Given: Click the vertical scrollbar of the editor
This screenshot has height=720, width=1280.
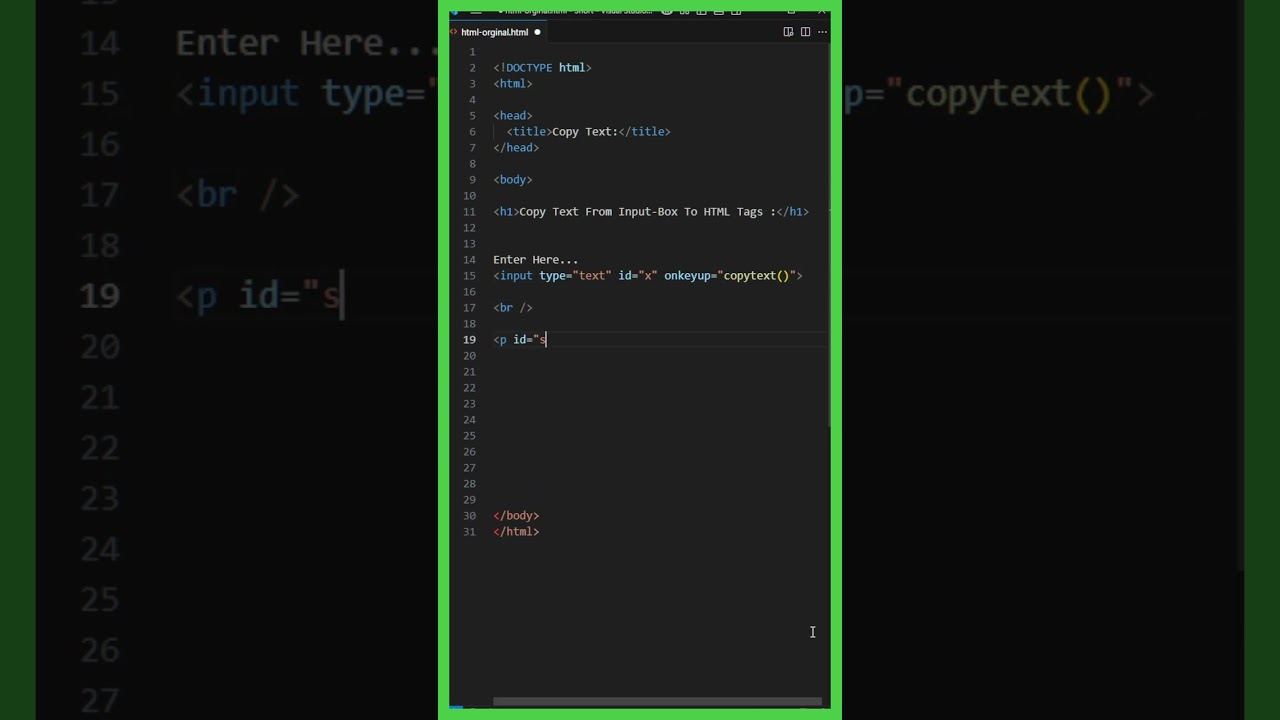Looking at the screenshot, I should coord(827,235).
